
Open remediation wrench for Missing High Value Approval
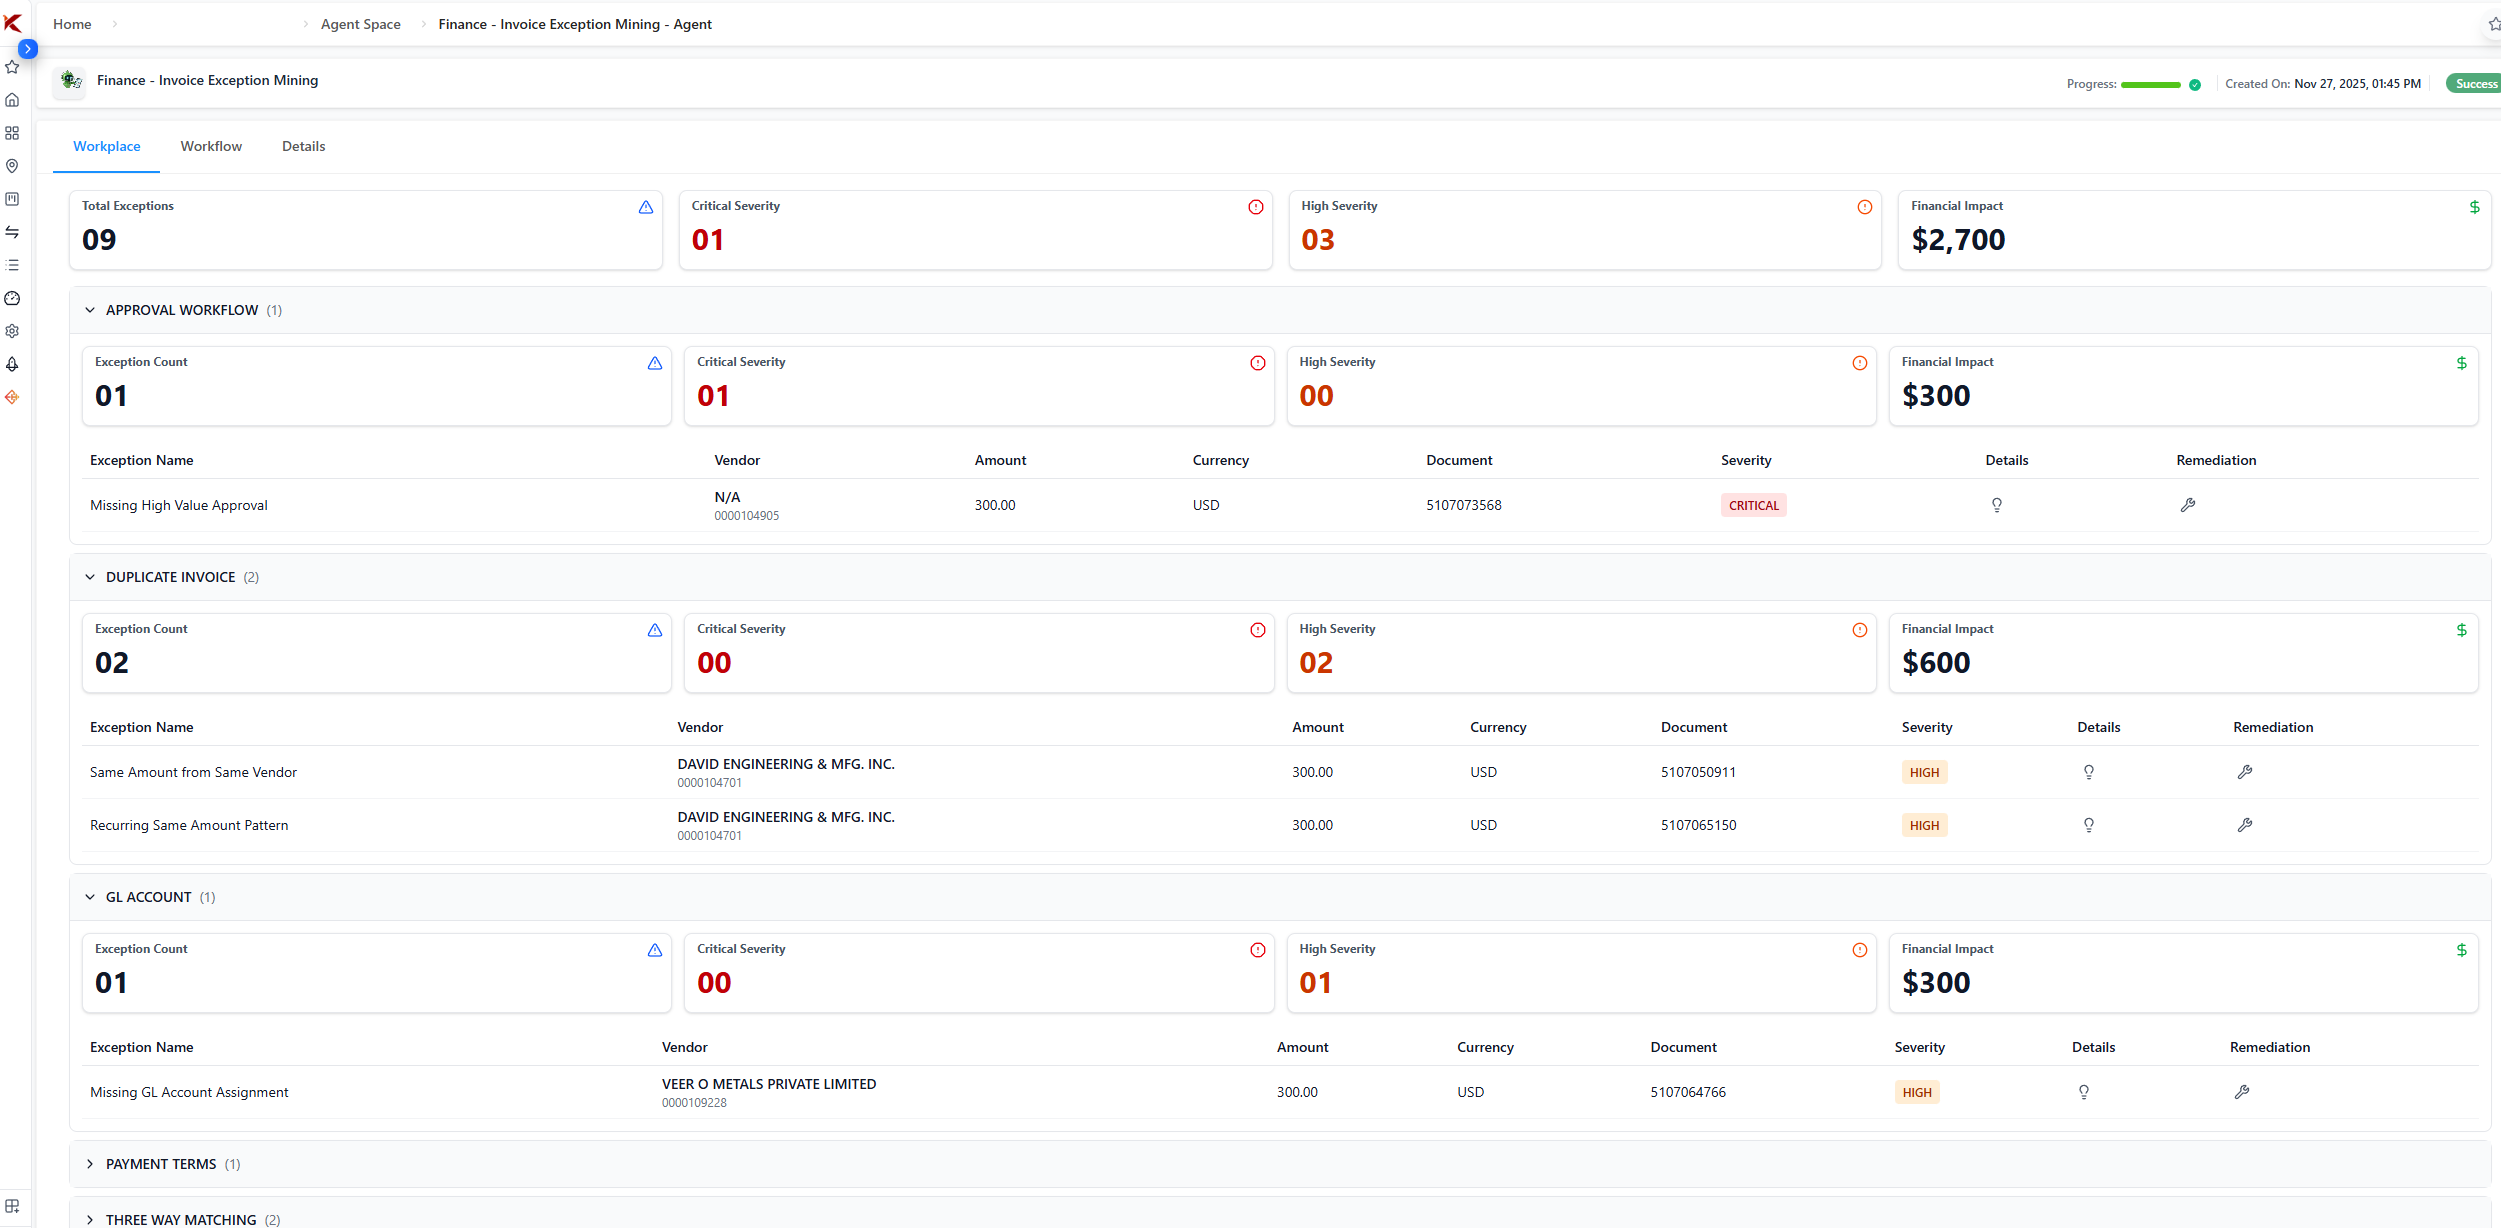click(2187, 505)
